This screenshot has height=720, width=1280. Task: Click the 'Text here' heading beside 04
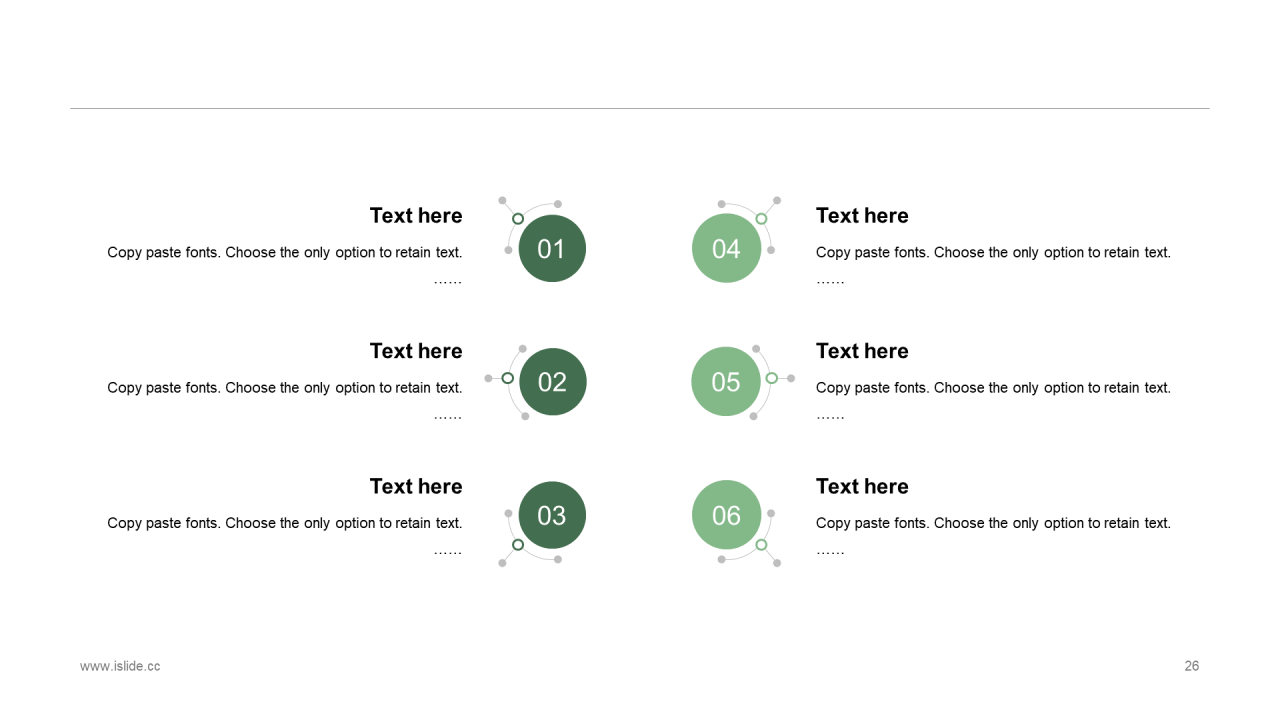862,216
